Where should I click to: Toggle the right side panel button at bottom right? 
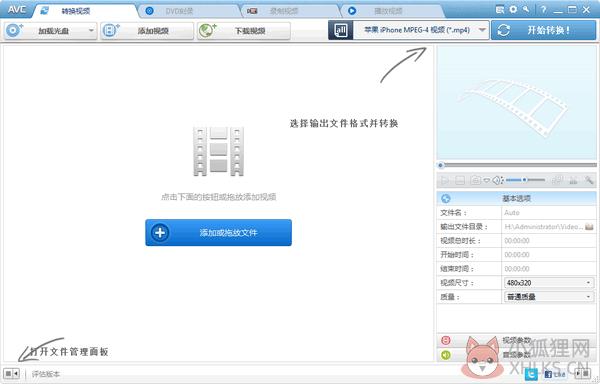[x=583, y=374]
